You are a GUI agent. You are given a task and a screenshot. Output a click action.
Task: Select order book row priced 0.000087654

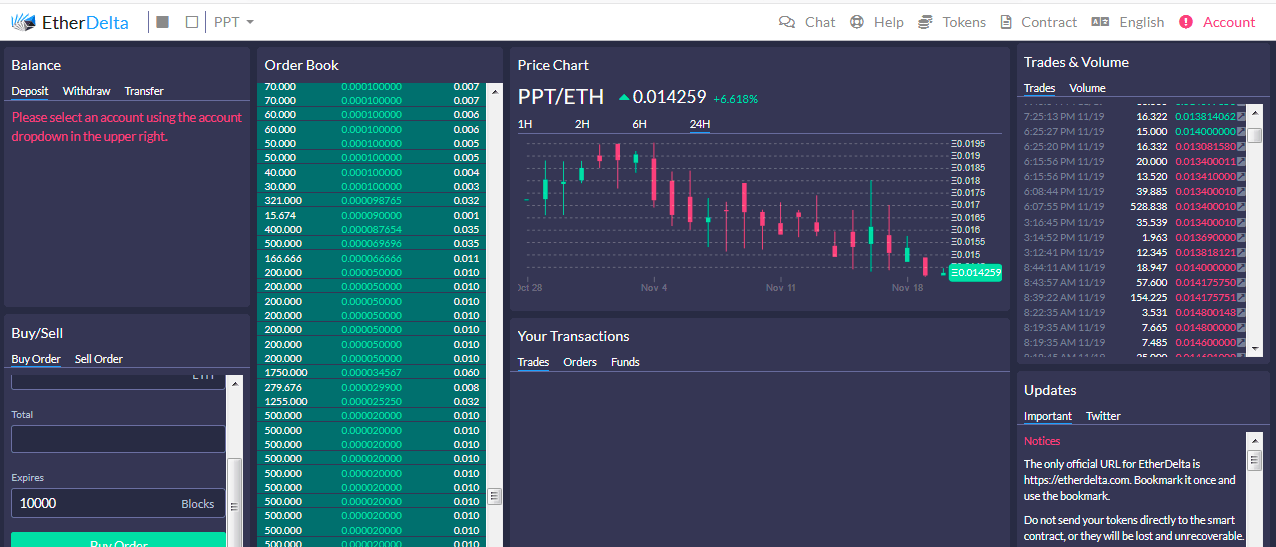pyautogui.click(x=371, y=229)
